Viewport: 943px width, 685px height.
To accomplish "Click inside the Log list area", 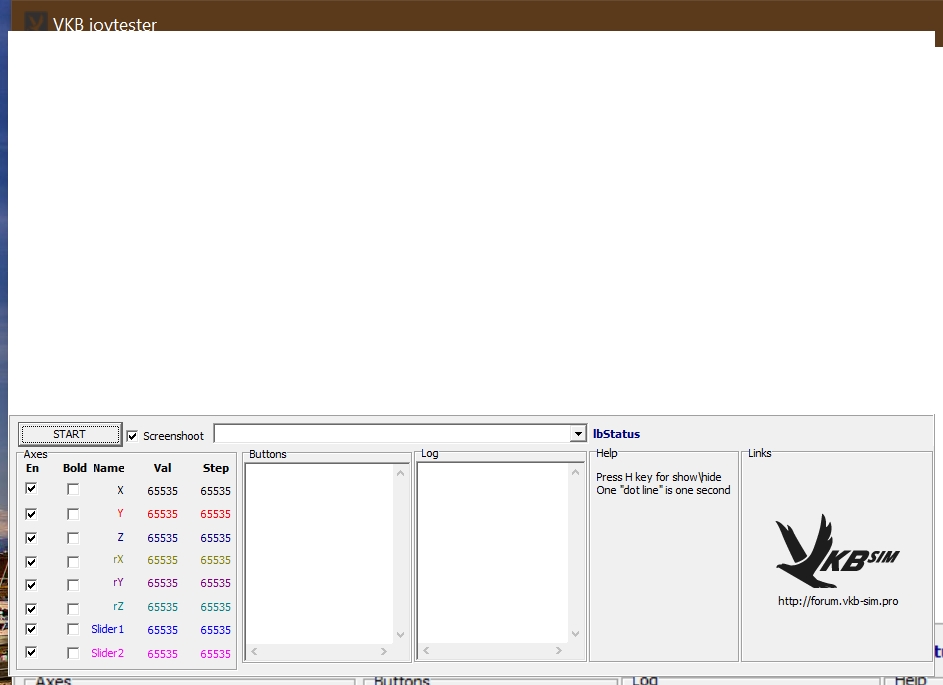I will coord(492,550).
